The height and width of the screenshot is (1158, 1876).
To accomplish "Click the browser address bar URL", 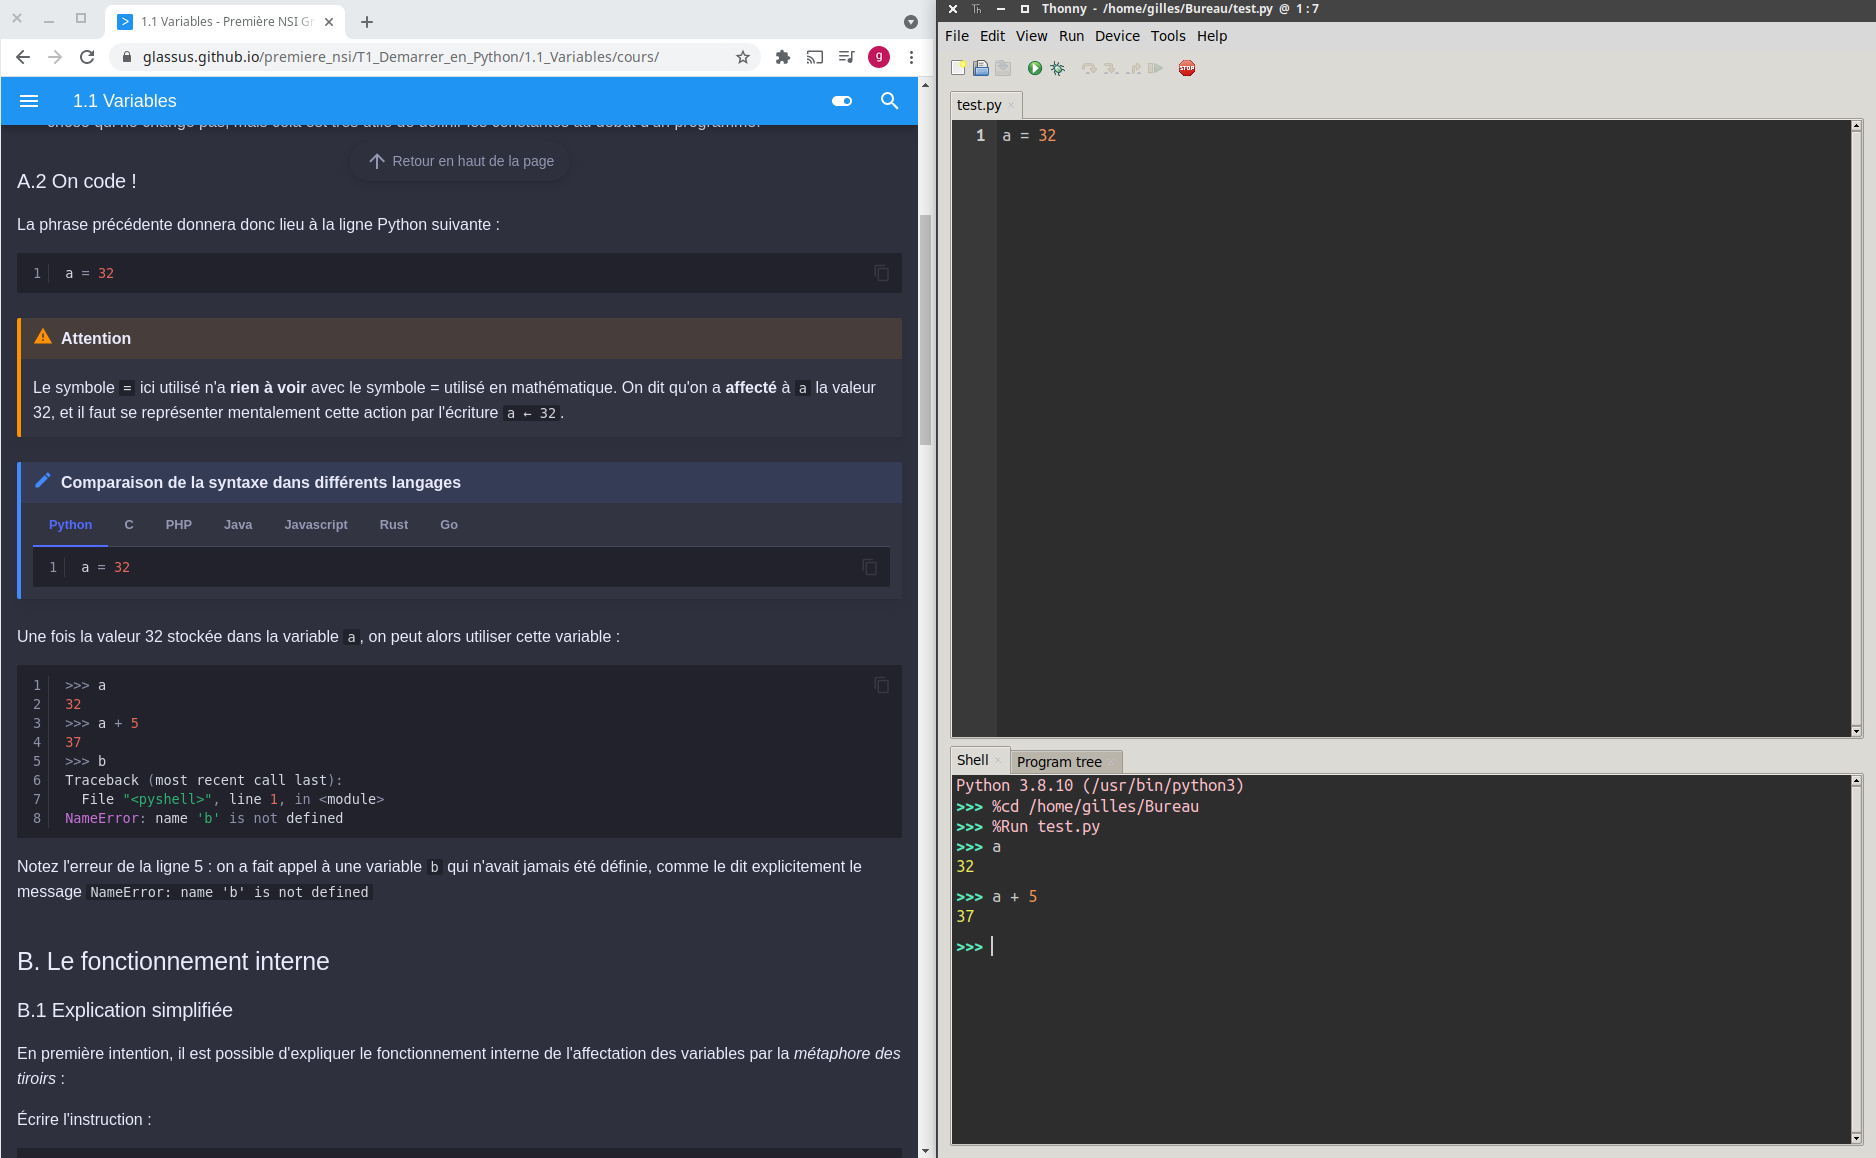I will click(x=400, y=57).
